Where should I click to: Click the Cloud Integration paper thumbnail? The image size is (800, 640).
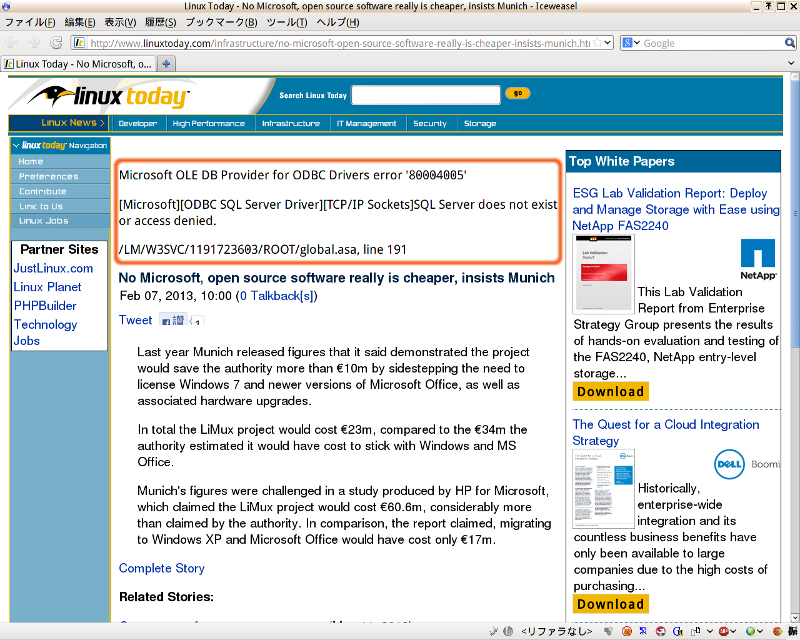(x=604, y=489)
